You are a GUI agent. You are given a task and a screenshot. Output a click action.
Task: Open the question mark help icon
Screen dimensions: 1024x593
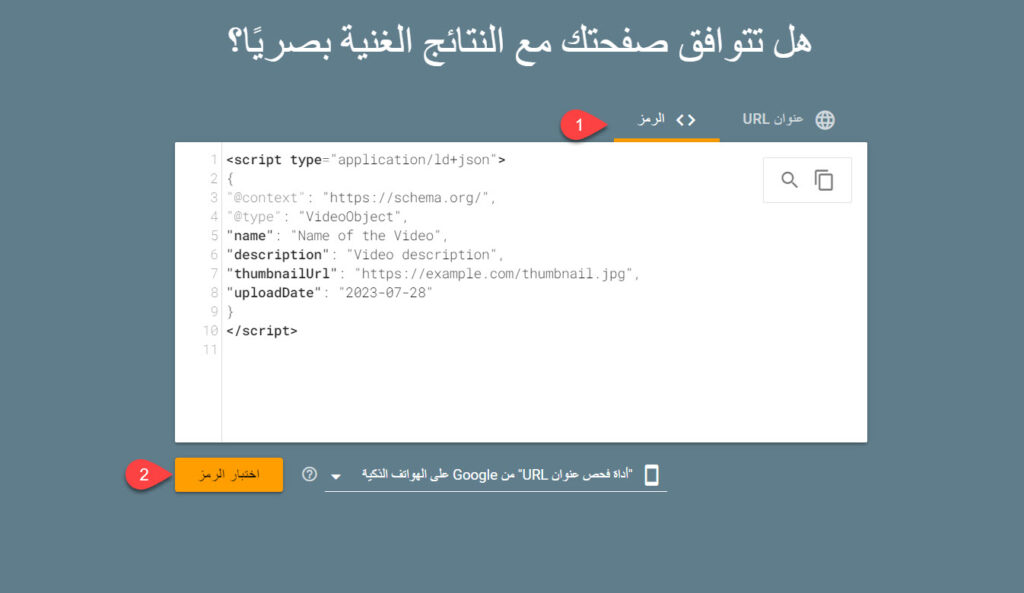point(309,475)
